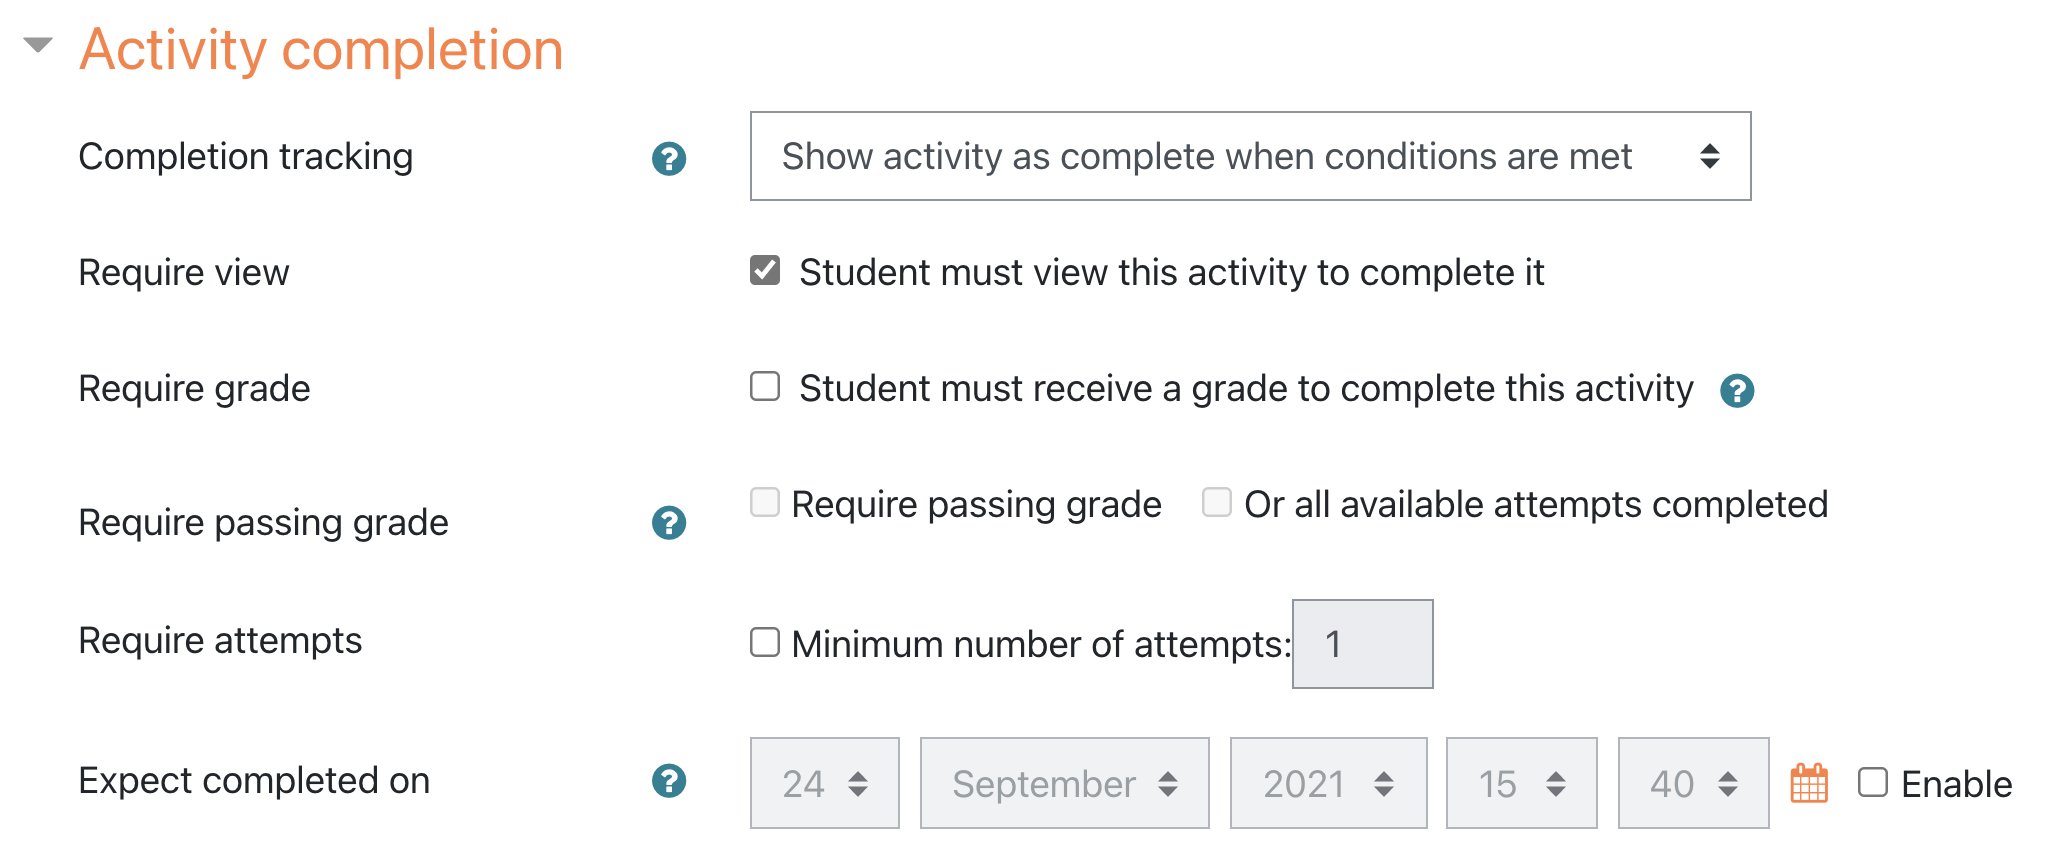Open the minute dropdown showing 40
2050x866 pixels.
click(1693, 783)
